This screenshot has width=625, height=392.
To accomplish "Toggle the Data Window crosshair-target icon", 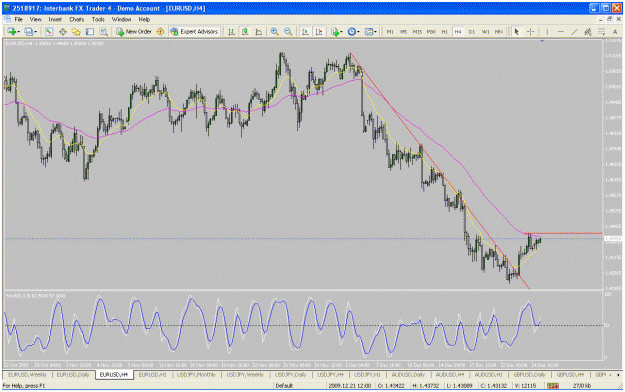I will coord(63,32).
